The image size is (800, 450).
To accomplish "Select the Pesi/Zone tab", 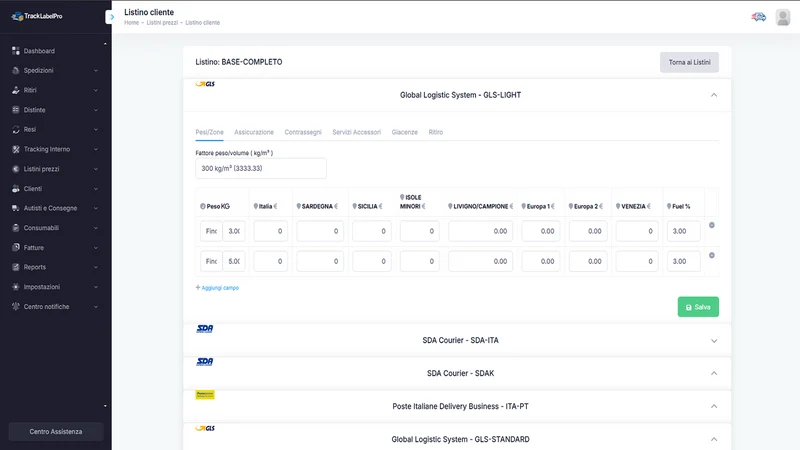I will (209, 132).
